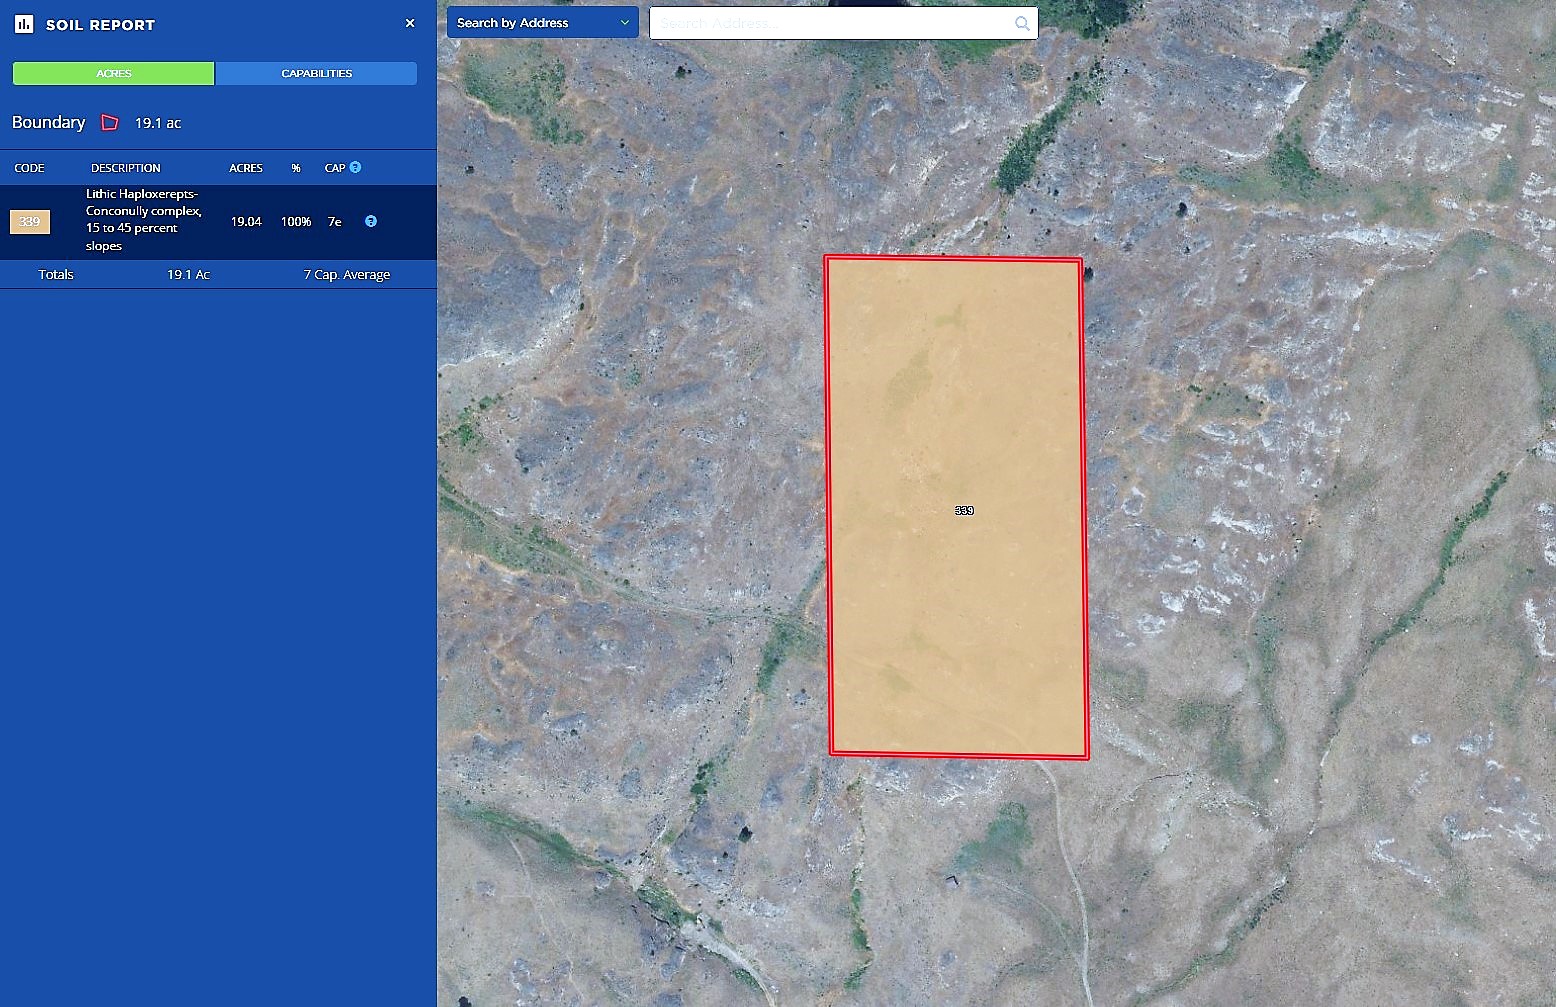
Task: Click the dropdown chevron next to Search by Address
Action: (x=625, y=23)
